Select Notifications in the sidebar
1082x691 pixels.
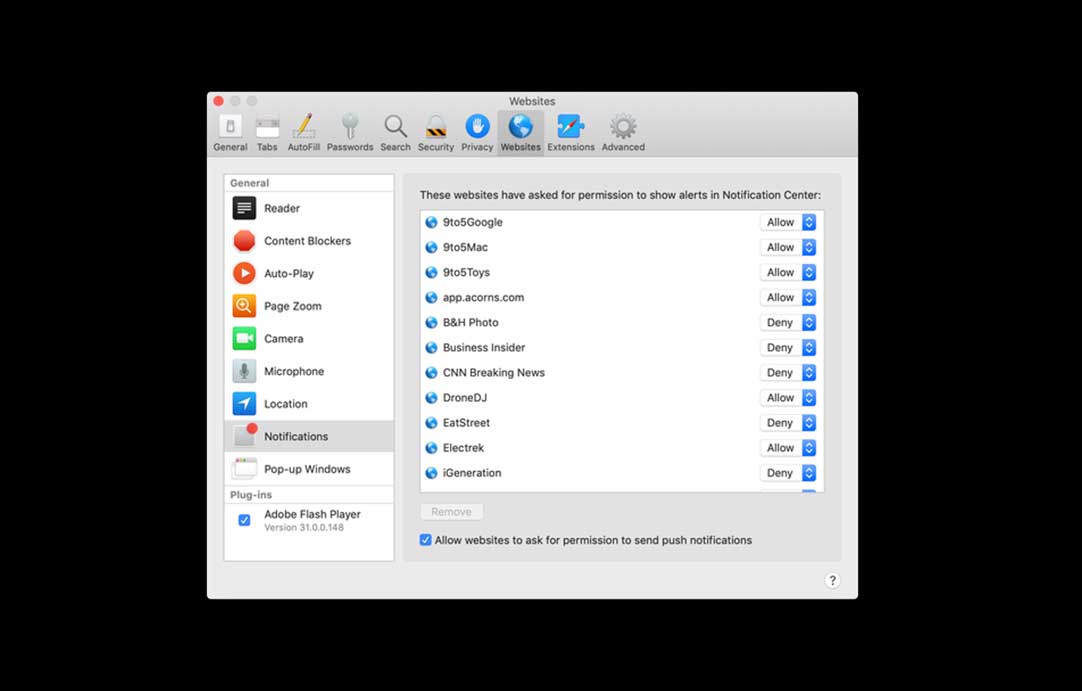tap(309, 436)
